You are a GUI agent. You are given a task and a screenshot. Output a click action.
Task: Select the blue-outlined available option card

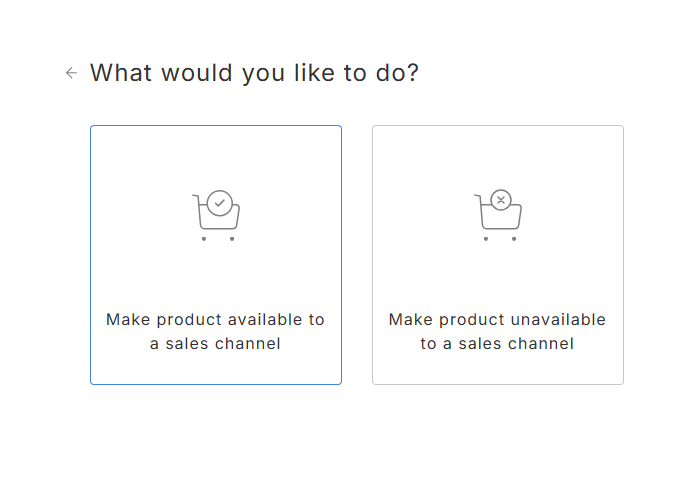(216, 255)
